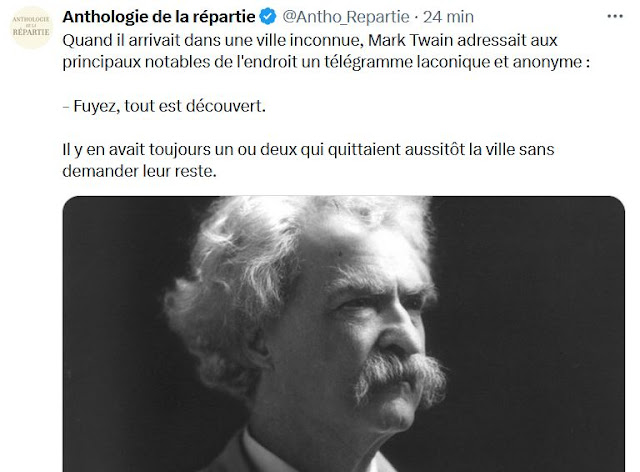Click the phrase "demander leur reste."
This screenshot has width=640, height=472.
click(x=139, y=171)
